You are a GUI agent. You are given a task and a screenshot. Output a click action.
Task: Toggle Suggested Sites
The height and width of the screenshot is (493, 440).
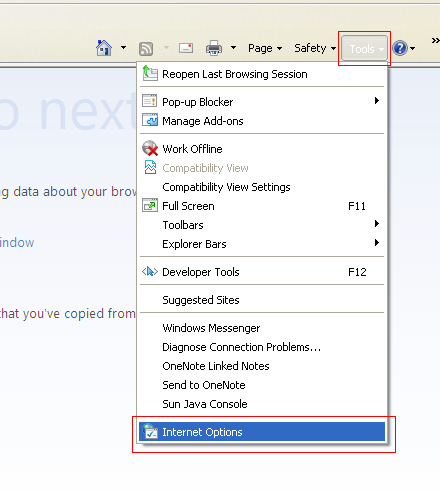pos(262,300)
